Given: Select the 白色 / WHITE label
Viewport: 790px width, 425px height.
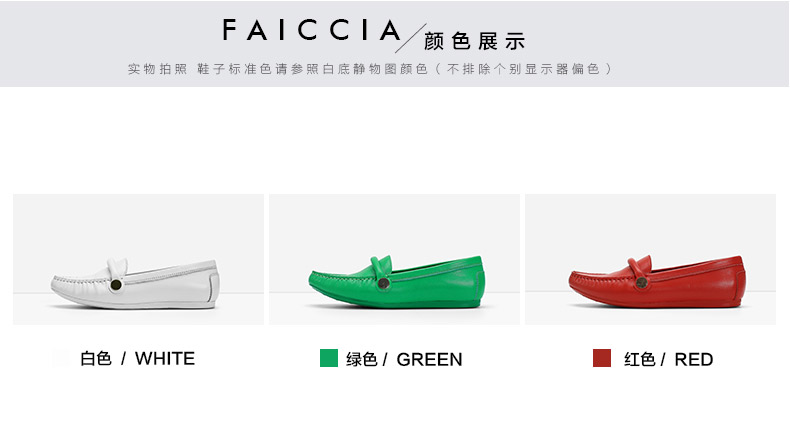Looking at the screenshot, I should click(x=137, y=359).
